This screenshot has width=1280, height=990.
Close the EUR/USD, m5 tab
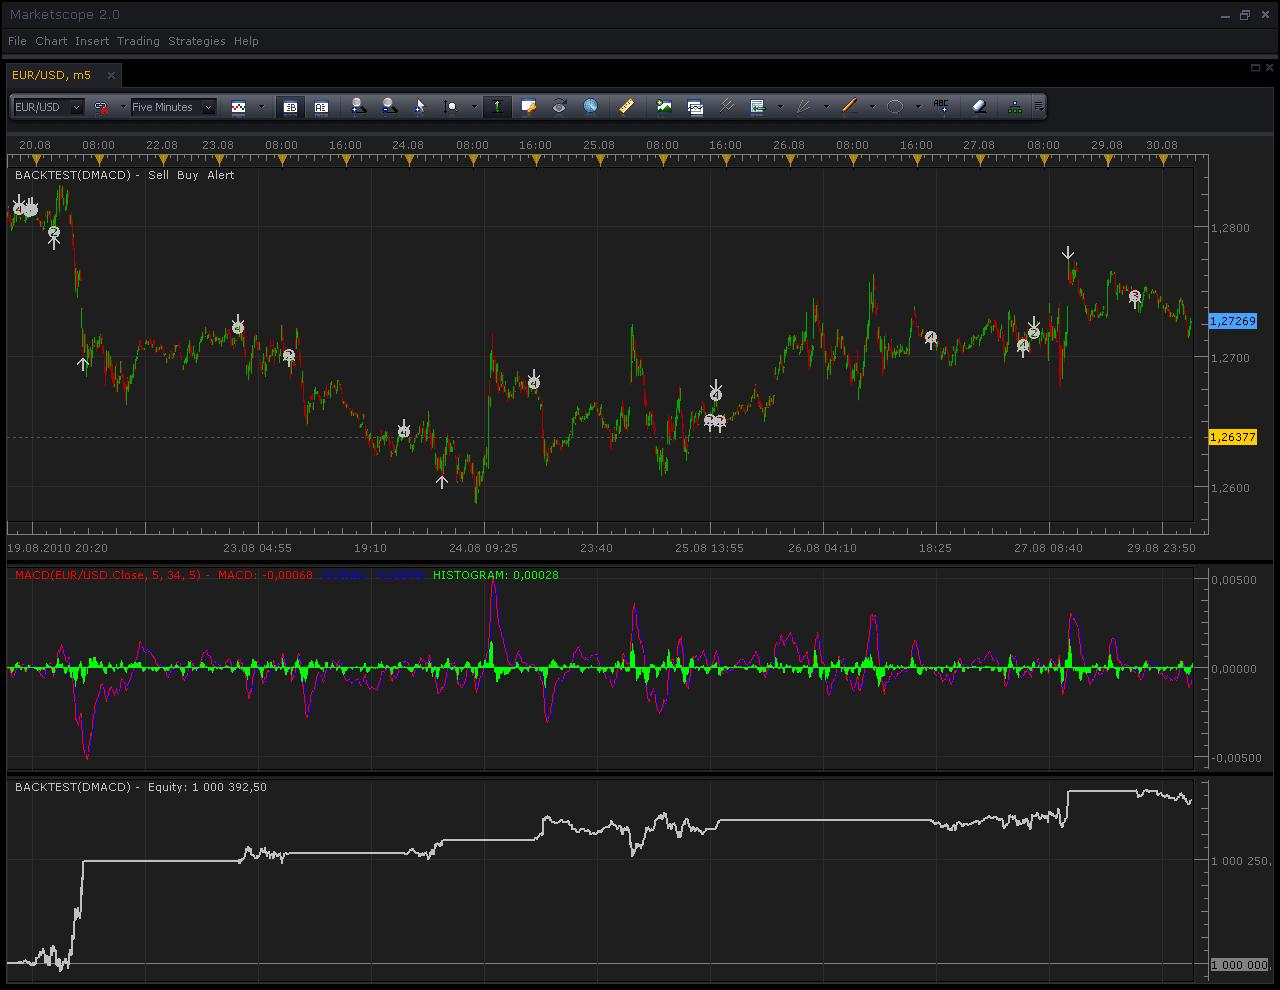pos(111,75)
